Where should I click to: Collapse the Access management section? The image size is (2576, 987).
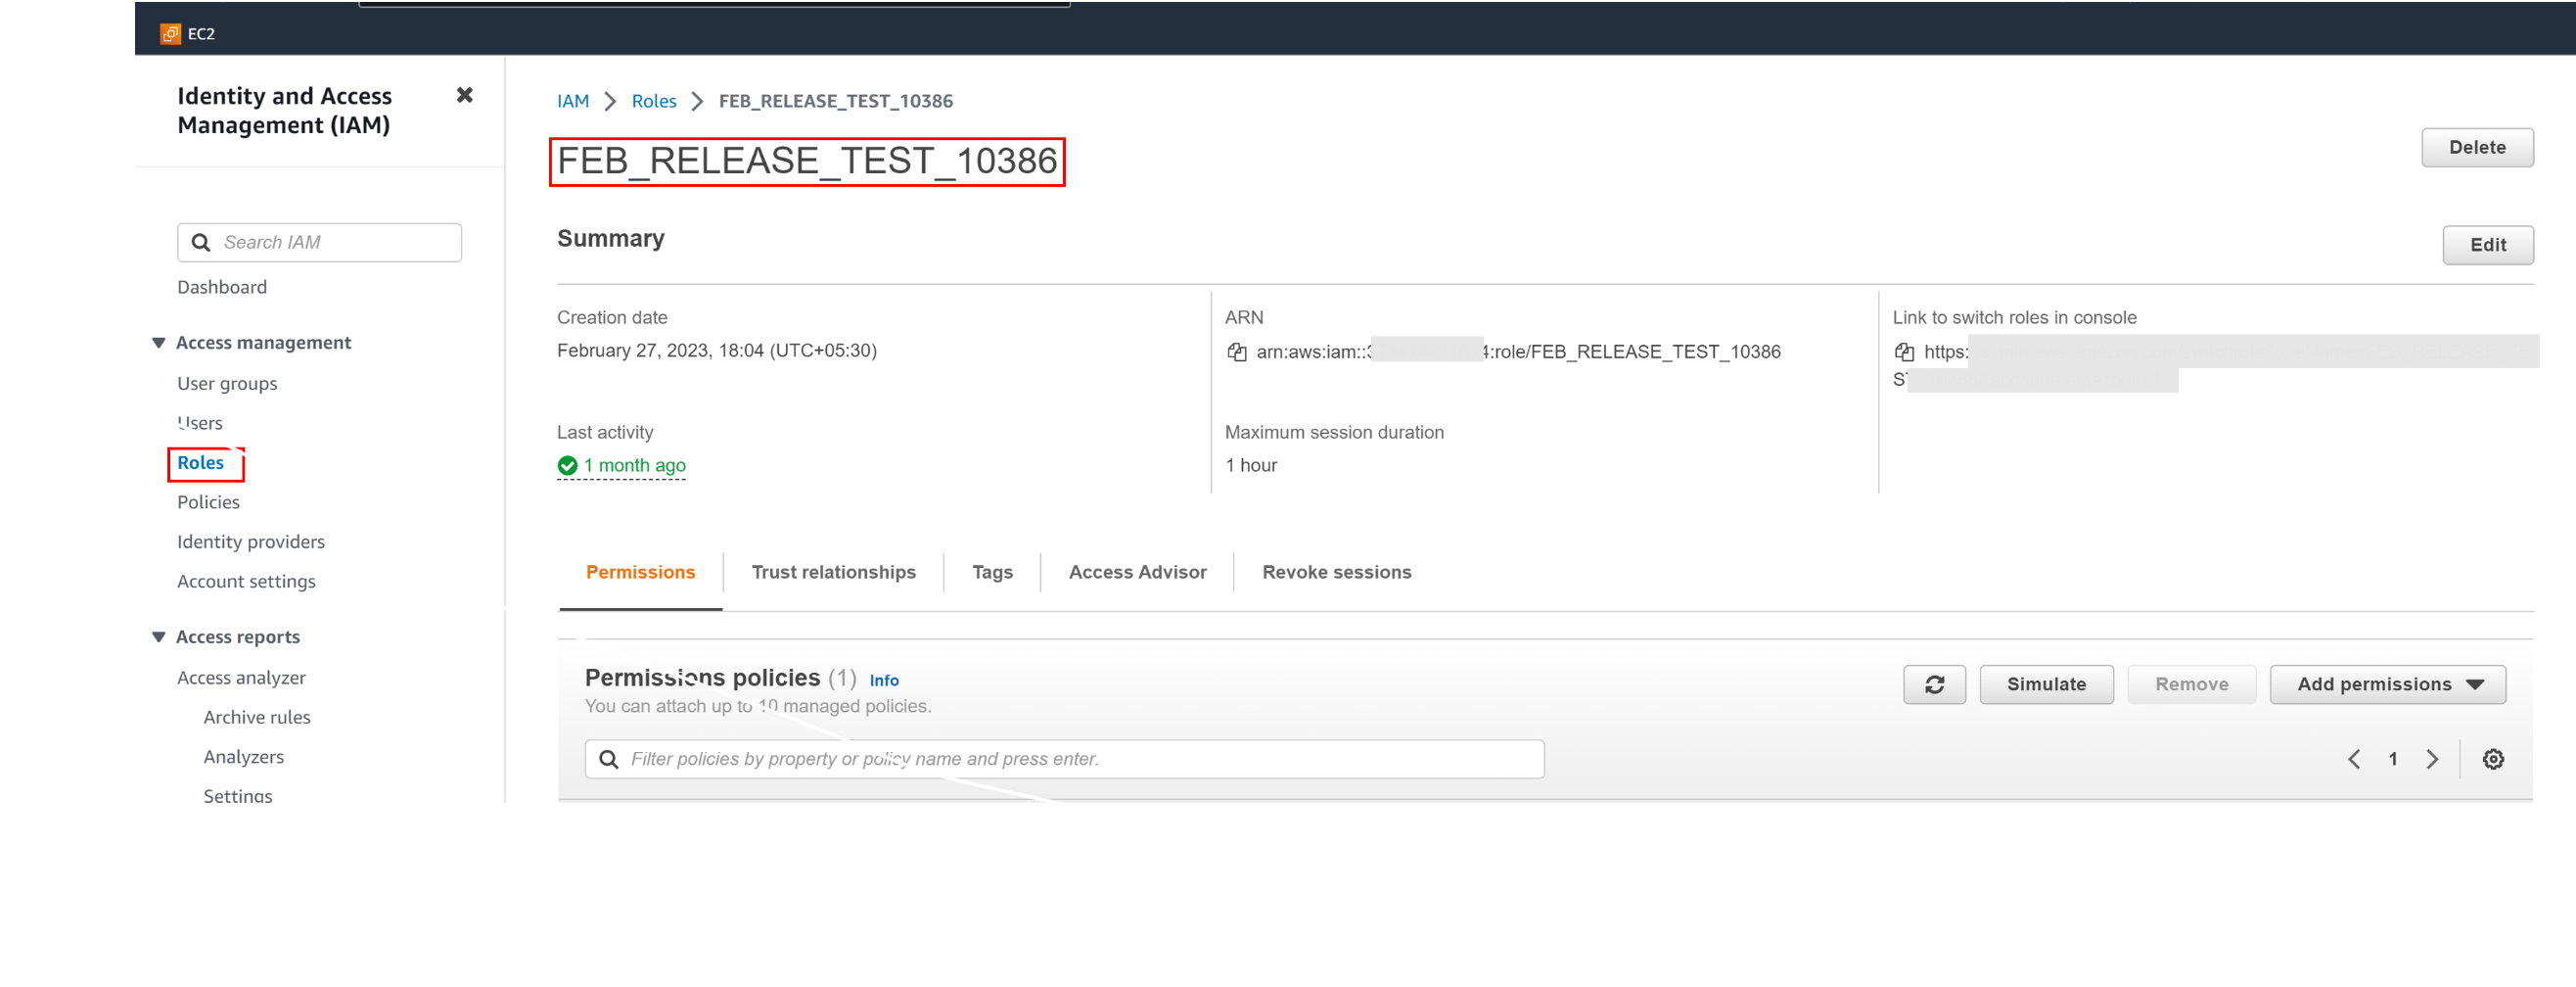(158, 343)
